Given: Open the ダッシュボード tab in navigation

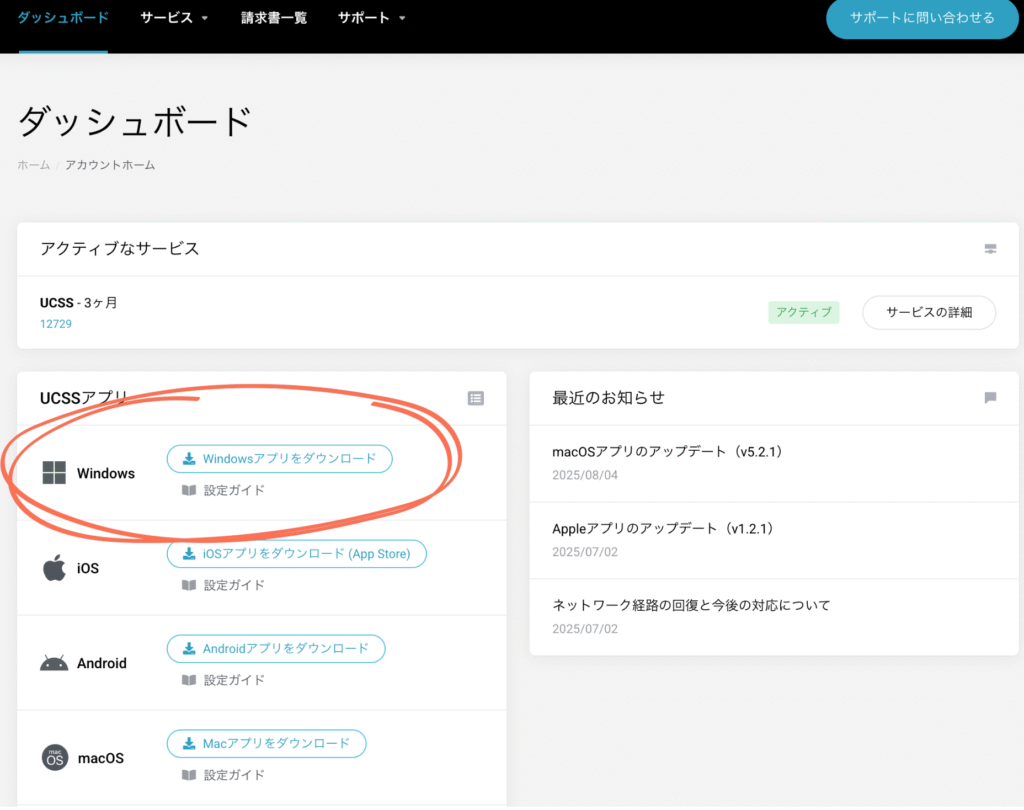Looking at the screenshot, I should coord(63,18).
